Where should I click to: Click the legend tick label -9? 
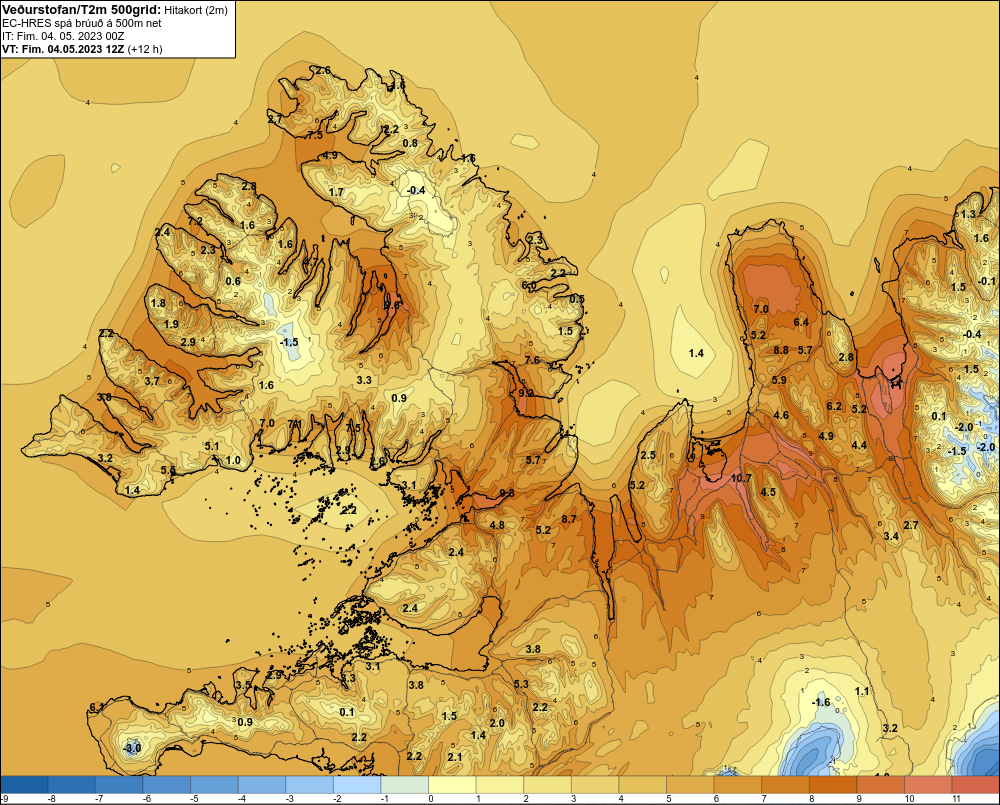(x=4, y=799)
